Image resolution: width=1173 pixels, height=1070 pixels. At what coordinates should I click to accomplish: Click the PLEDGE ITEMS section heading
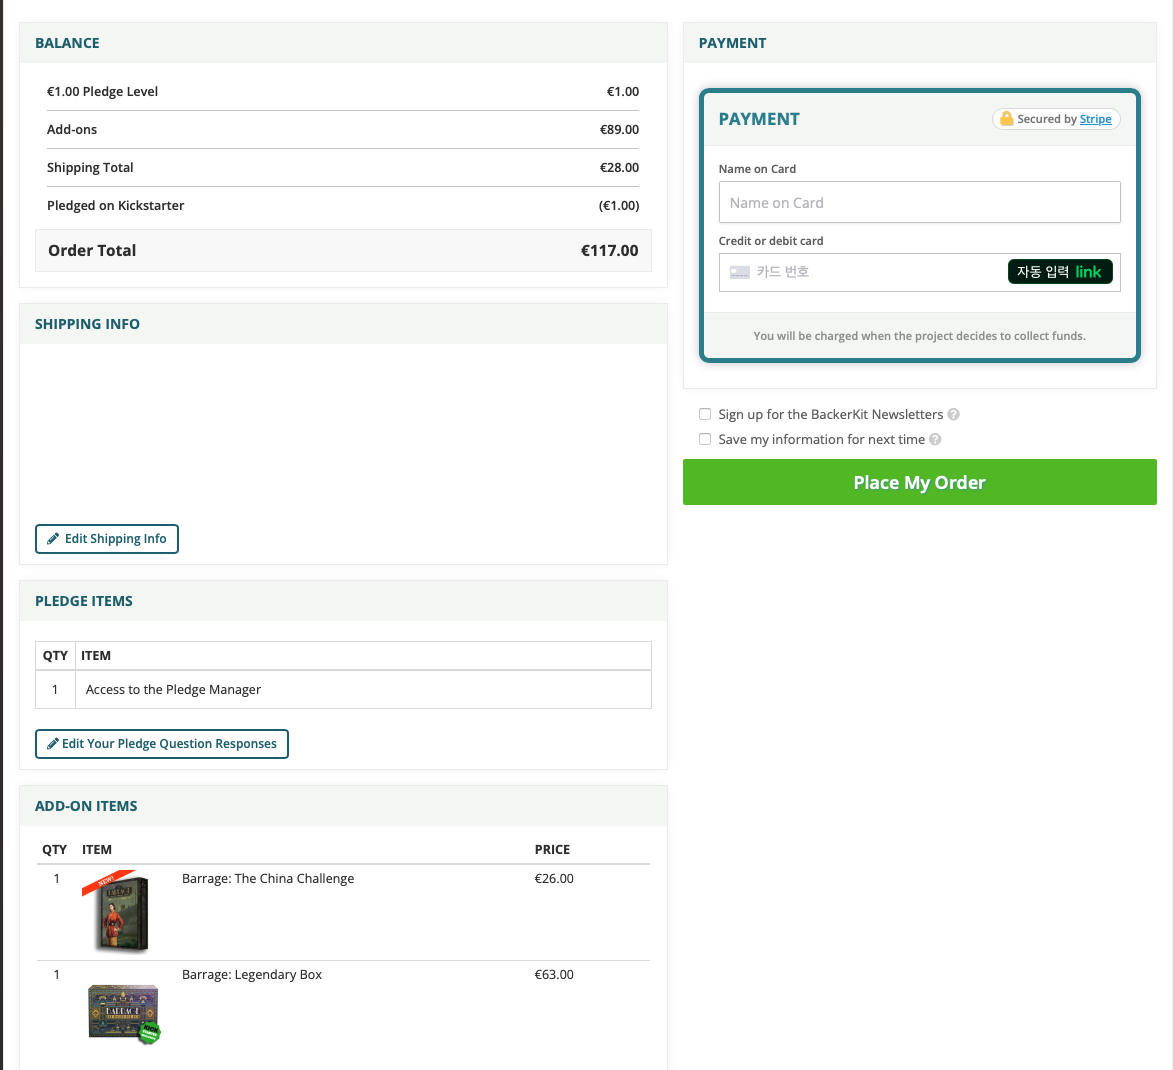(x=84, y=601)
